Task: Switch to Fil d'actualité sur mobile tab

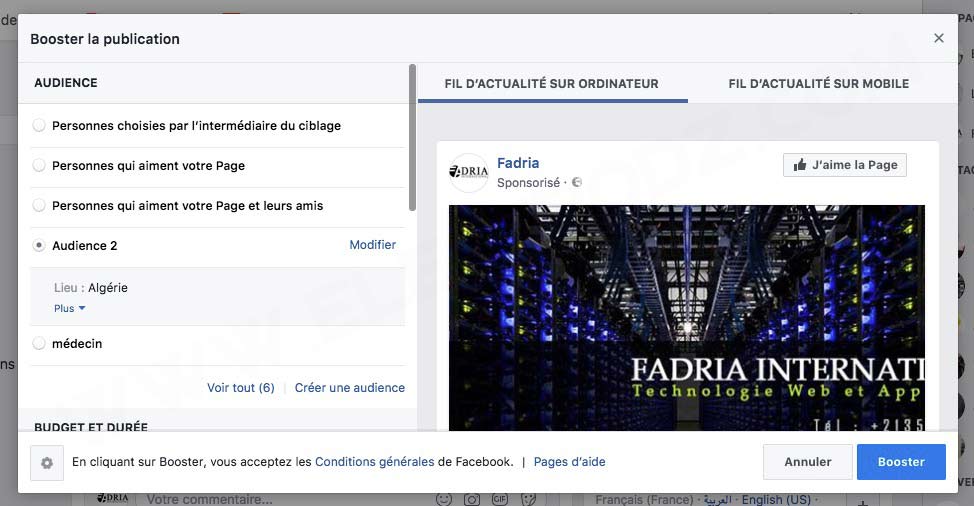Action: (819, 84)
